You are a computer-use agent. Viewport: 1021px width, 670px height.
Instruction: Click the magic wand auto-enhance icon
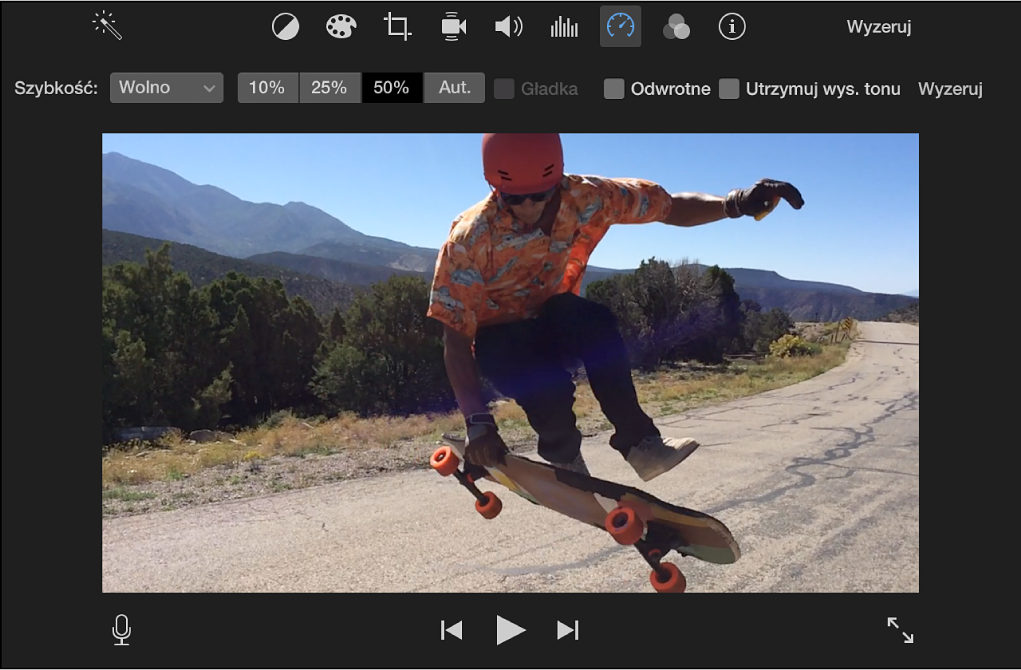point(107,26)
